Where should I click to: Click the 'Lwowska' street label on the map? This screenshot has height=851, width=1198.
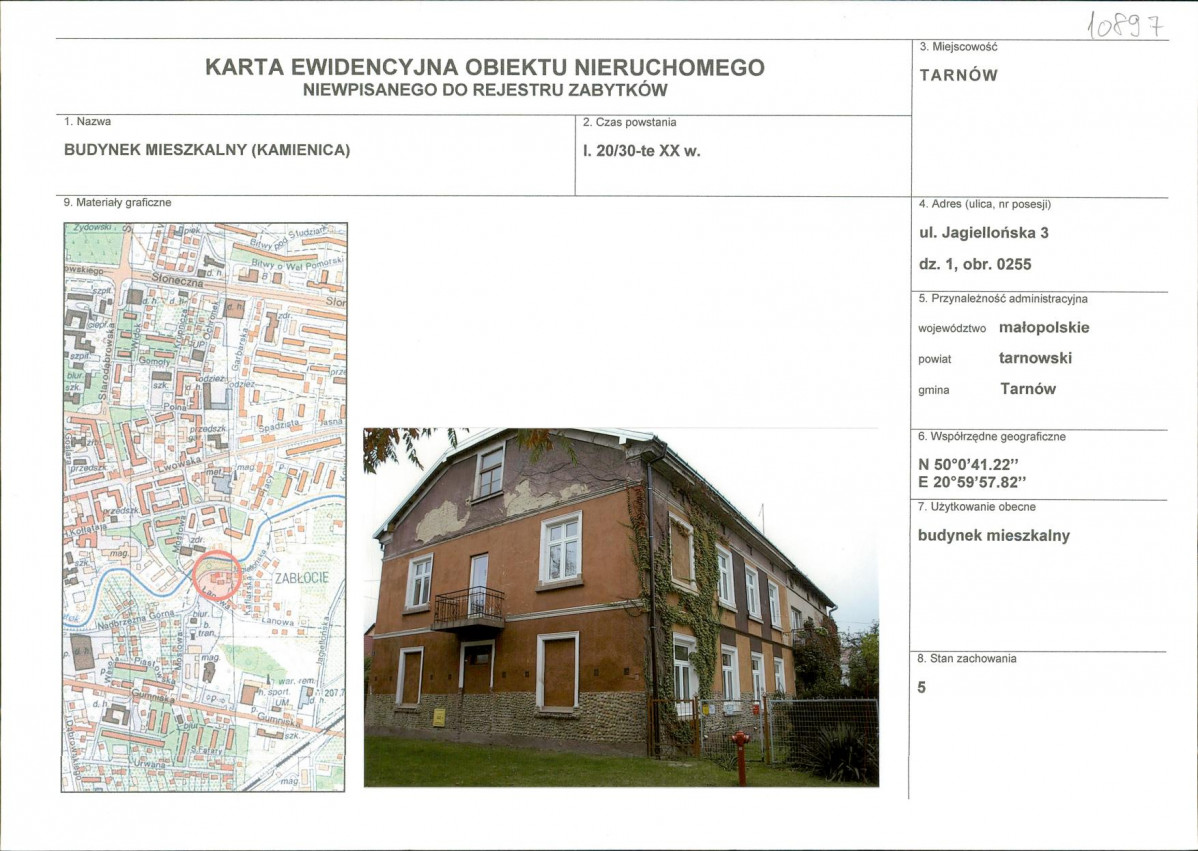pyautogui.click(x=180, y=464)
